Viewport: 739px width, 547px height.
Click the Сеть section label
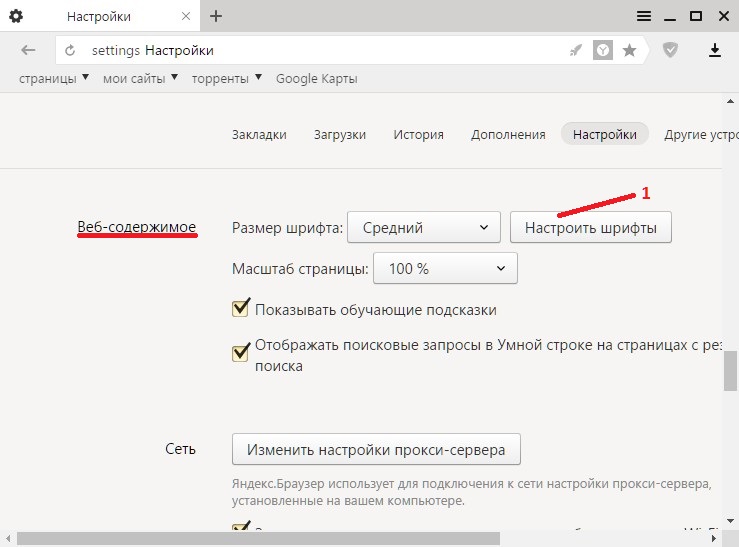point(180,449)
